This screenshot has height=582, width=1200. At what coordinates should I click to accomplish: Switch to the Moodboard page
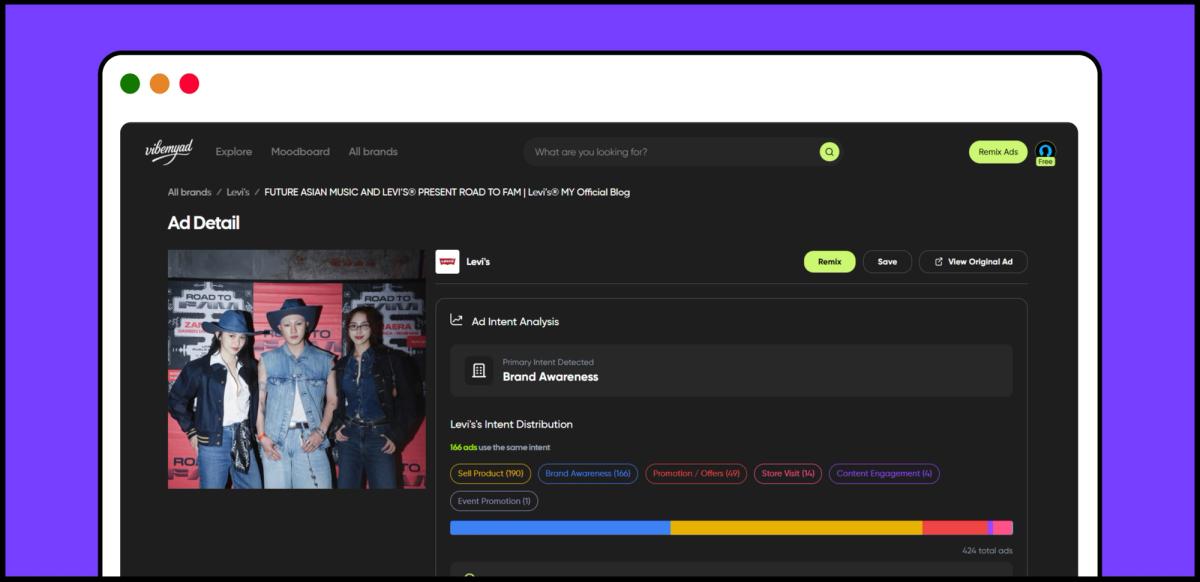pyautogui.click(x=300, y=151)
